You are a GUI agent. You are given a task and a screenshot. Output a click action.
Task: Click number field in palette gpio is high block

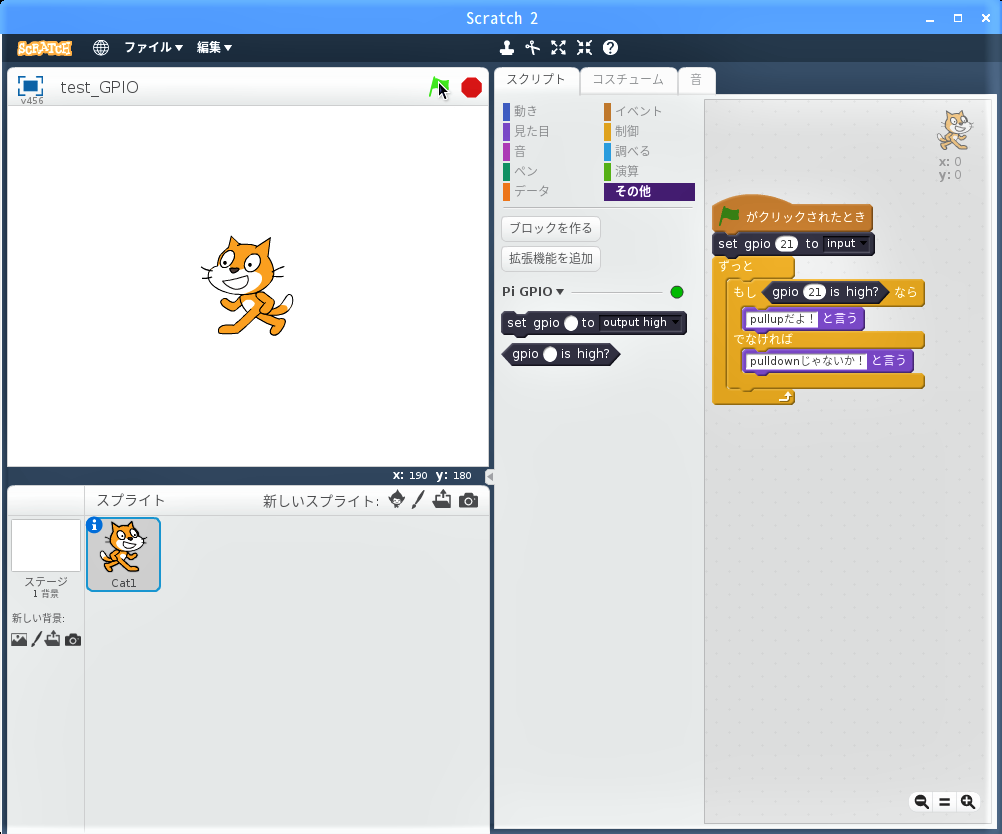[x=550, y=354]
